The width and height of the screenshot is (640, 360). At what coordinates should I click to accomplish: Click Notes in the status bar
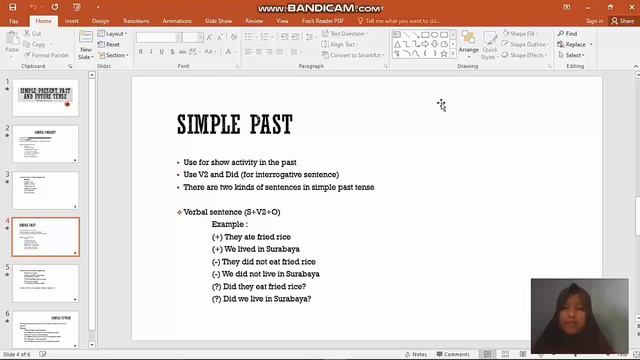[x=416, y=354]
